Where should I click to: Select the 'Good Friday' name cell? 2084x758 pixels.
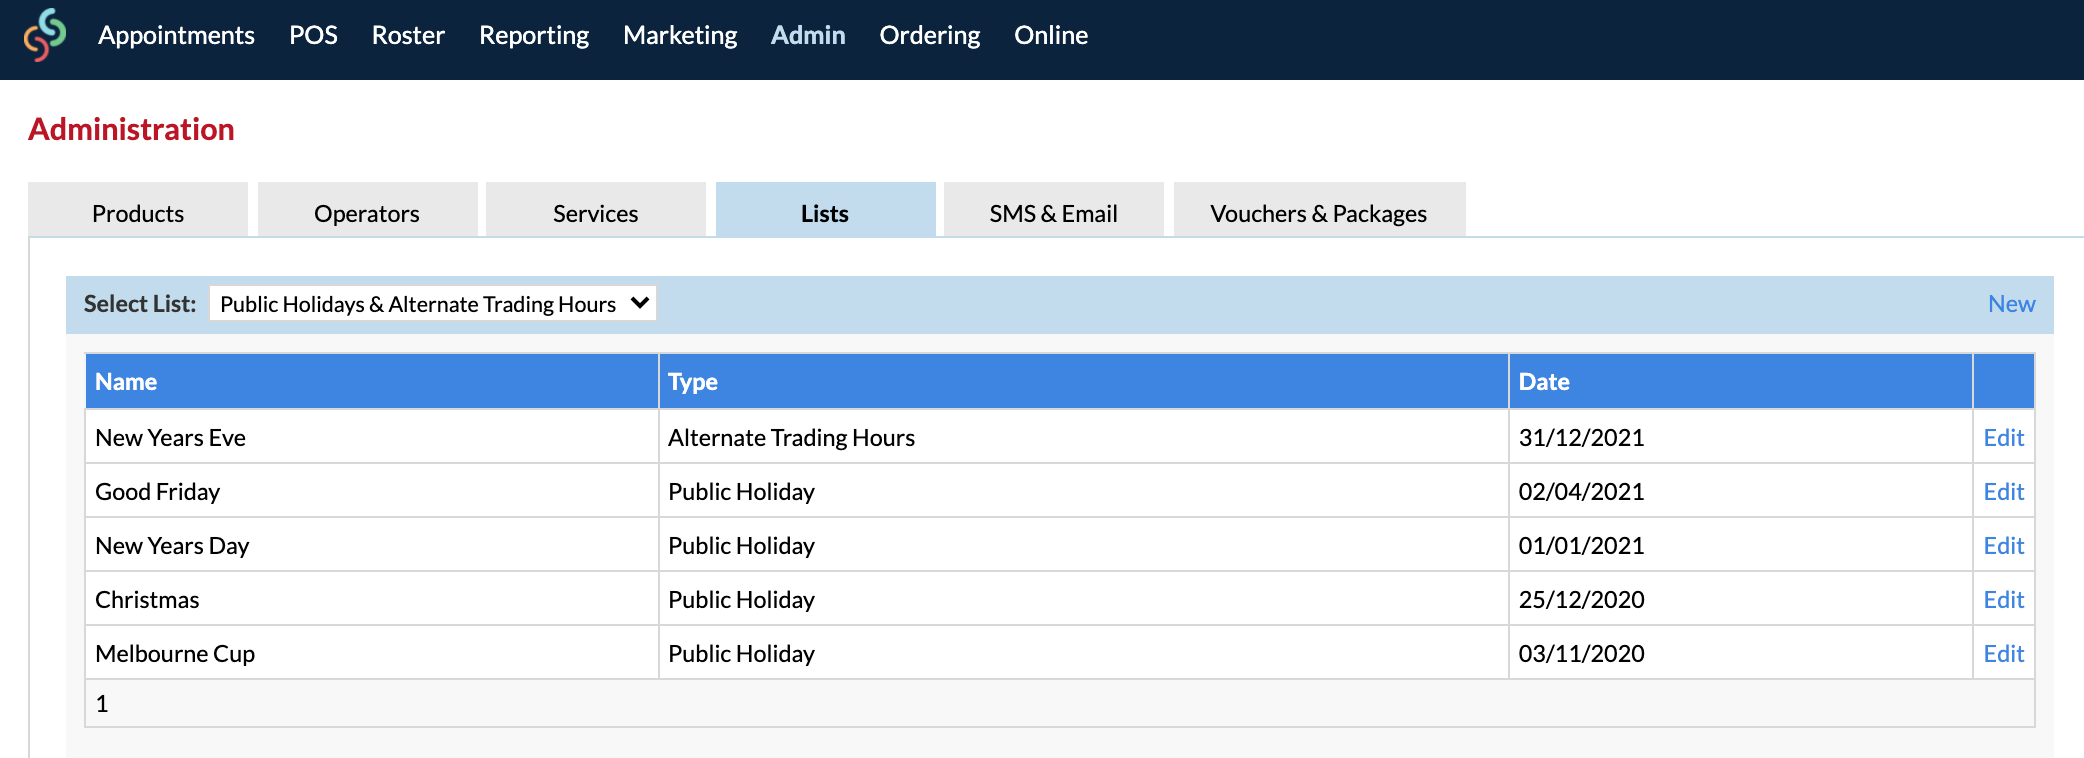click(x=372, y=491)
